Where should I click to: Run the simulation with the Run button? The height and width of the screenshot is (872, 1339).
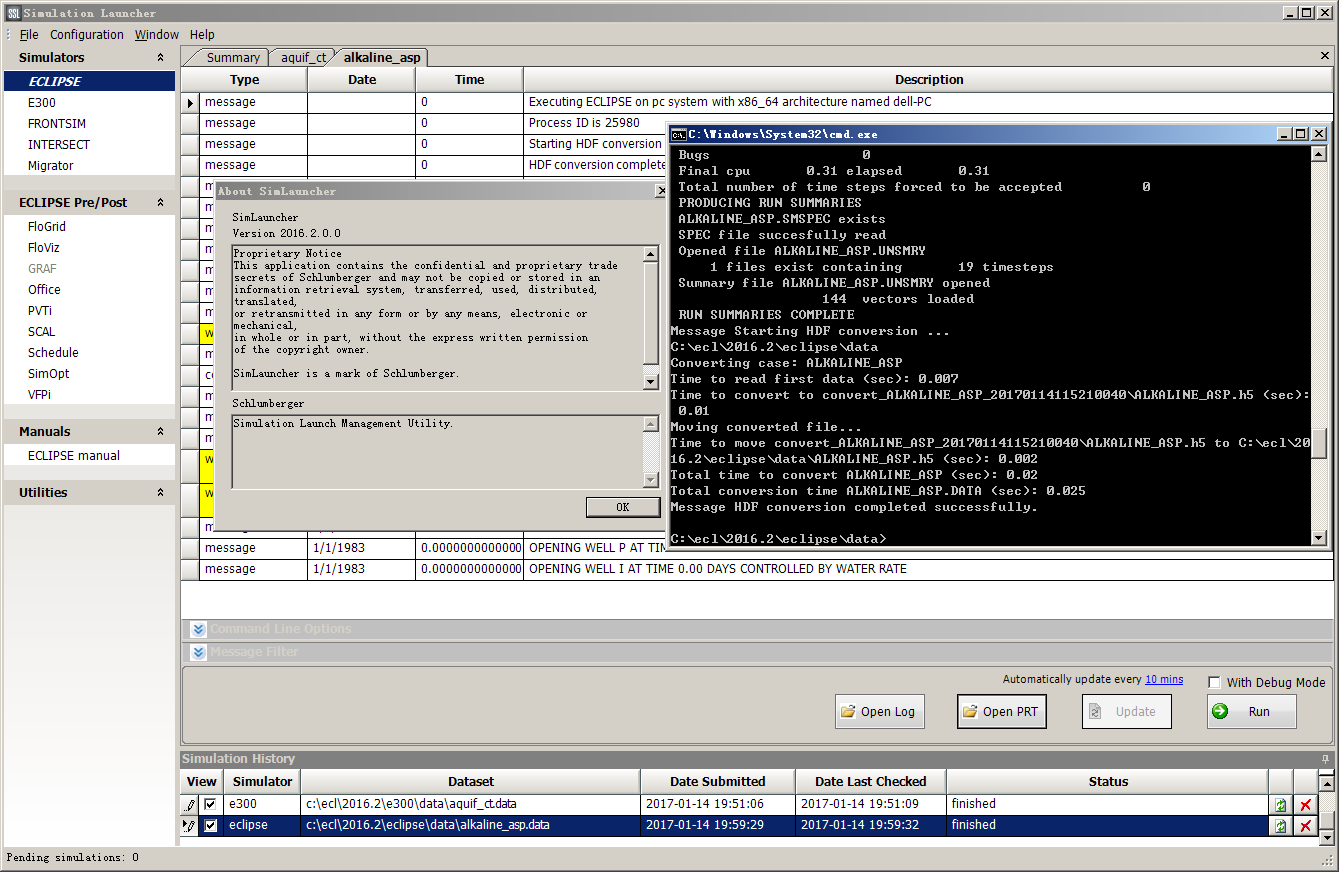1251,711
